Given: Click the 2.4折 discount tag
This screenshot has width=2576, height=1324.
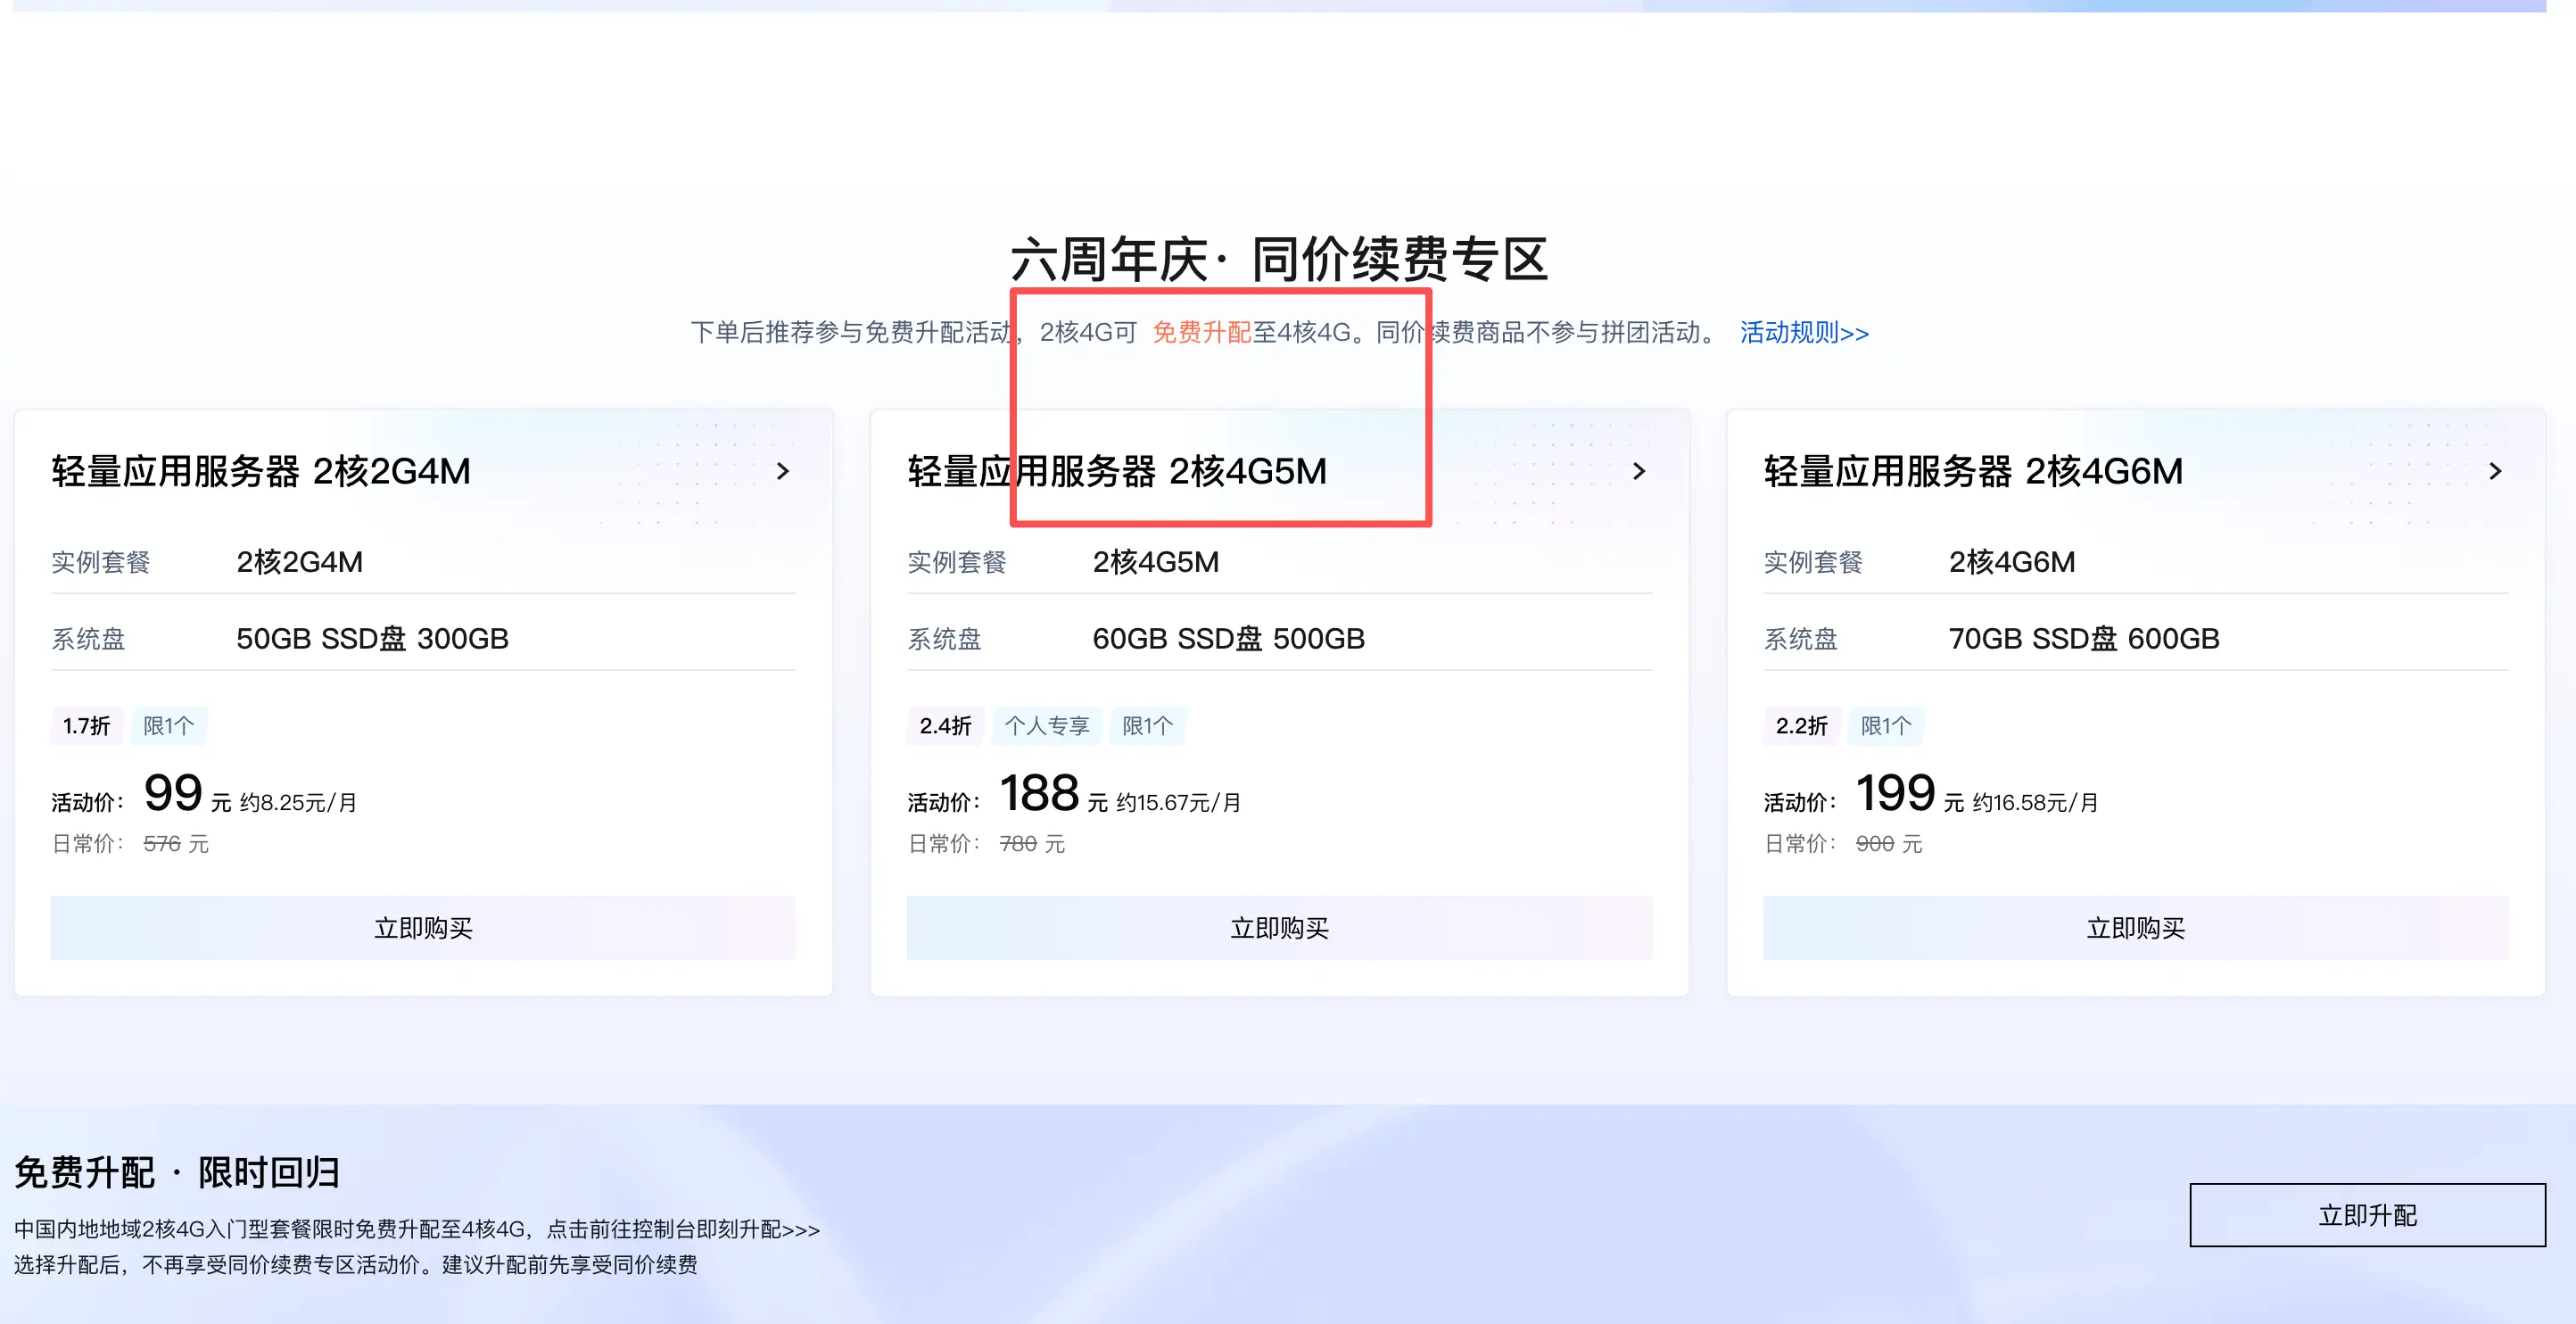Looking at the screenshot, I should (945, 726).
